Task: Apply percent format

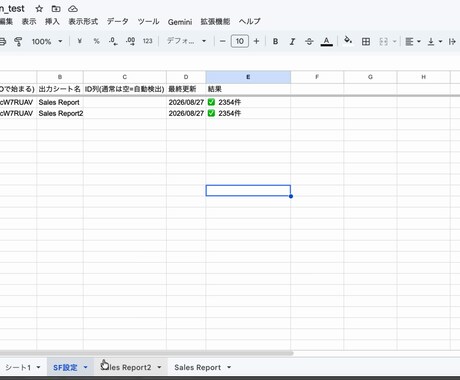Action: pyautogui.click(x=96, y=41)
